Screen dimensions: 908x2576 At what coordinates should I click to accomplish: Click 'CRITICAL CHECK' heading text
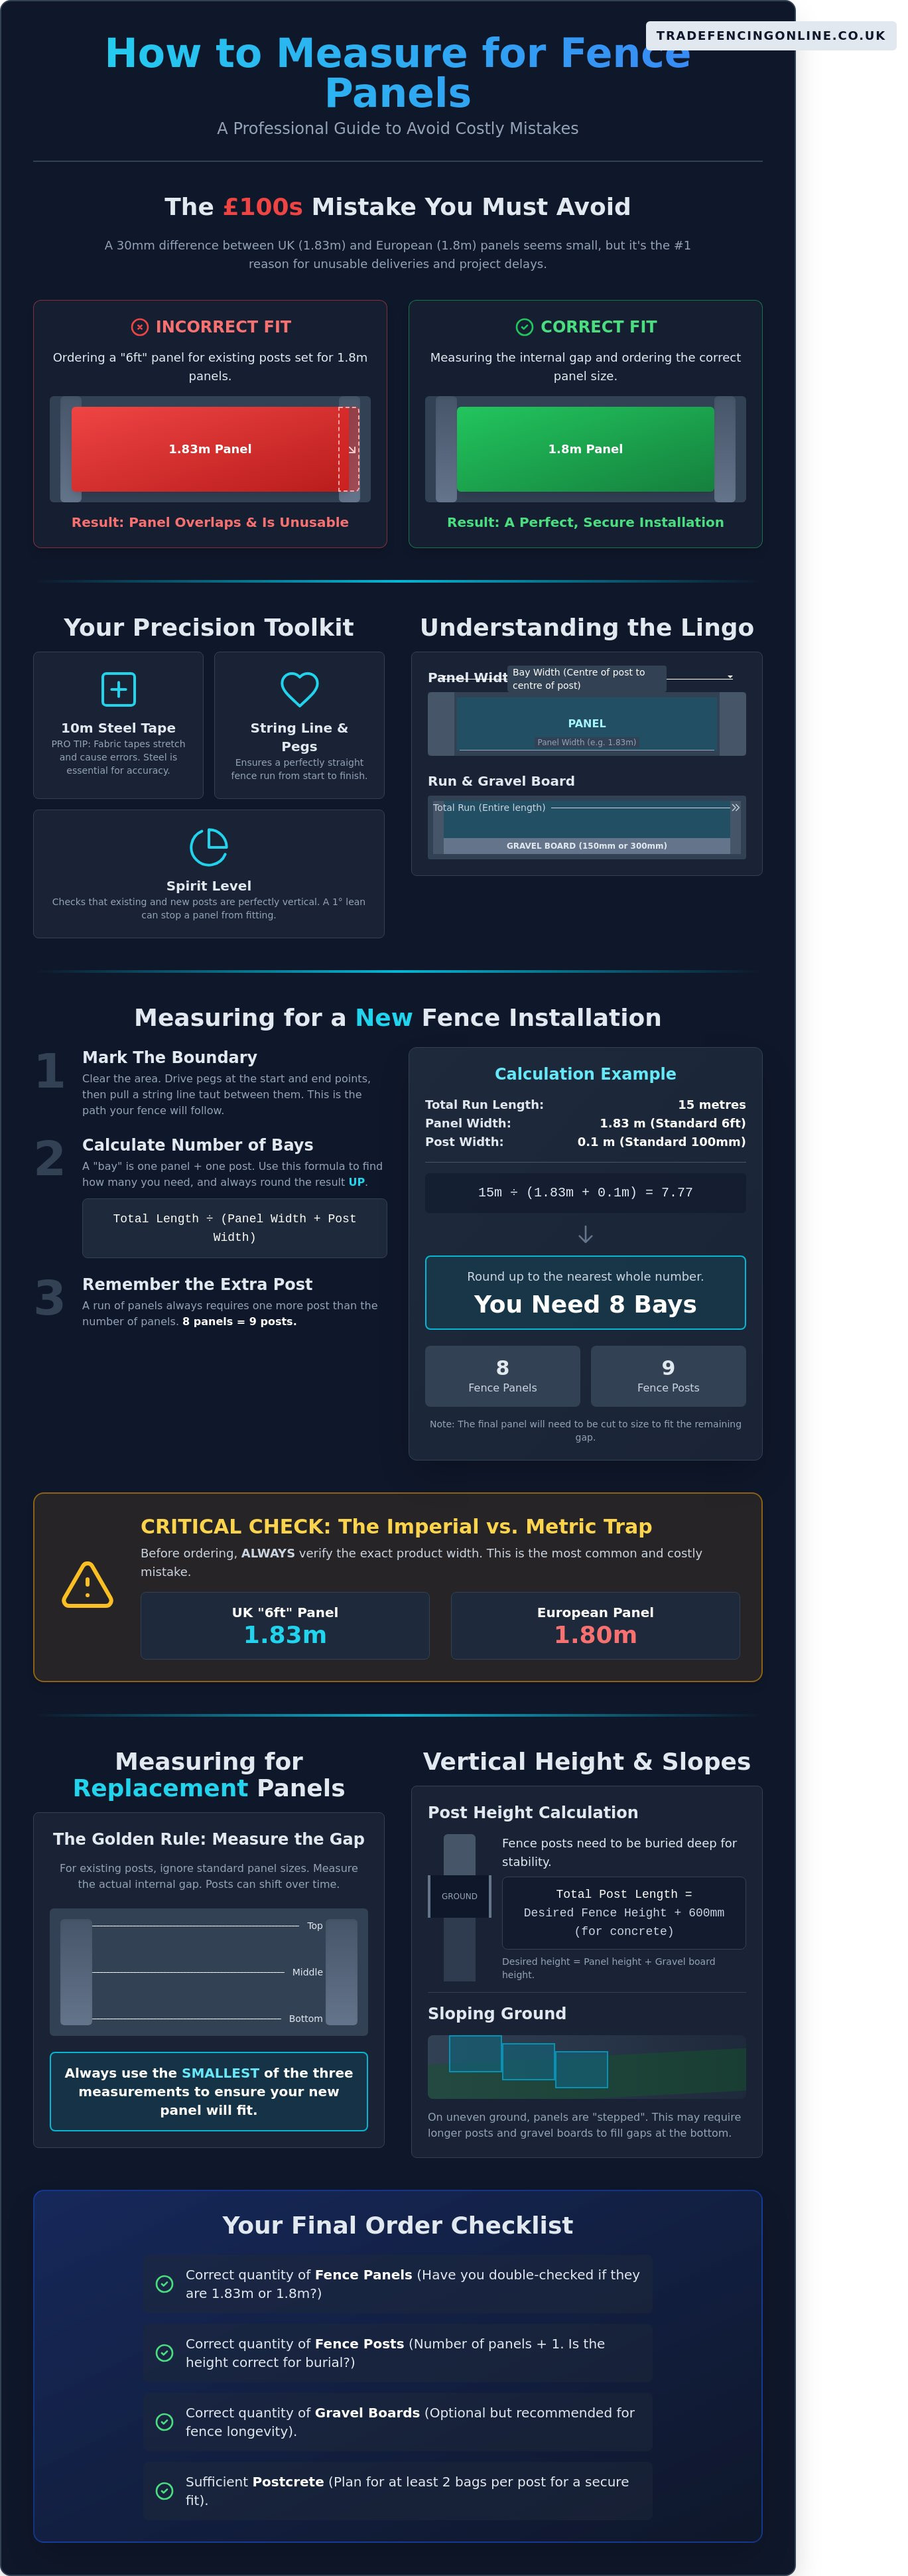coord(396,1527)
